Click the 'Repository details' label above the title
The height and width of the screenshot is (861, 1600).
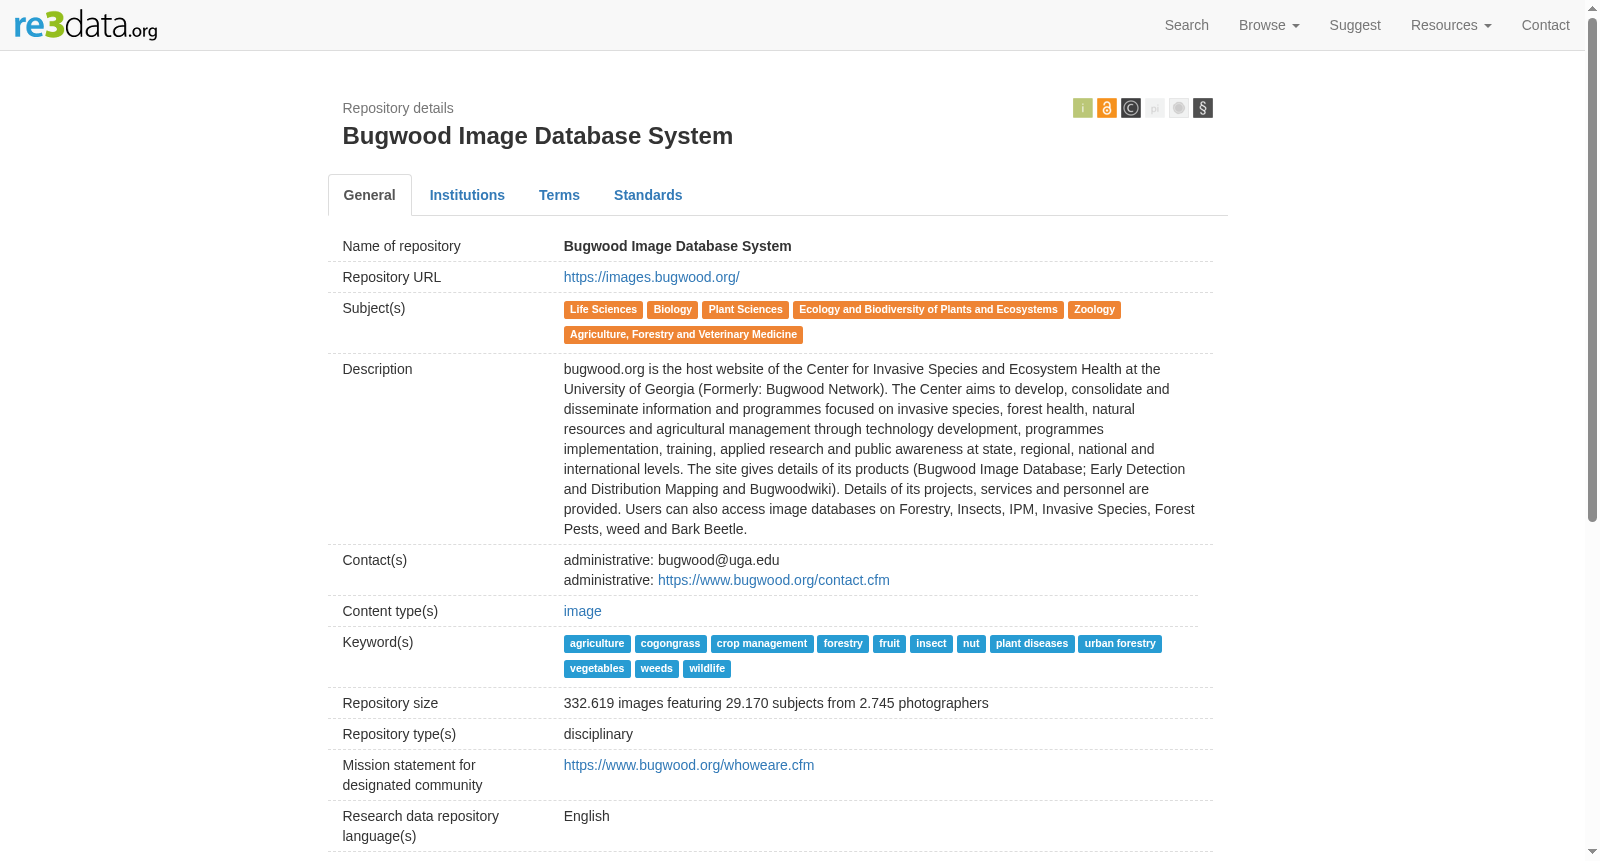[x=398, y=108]
